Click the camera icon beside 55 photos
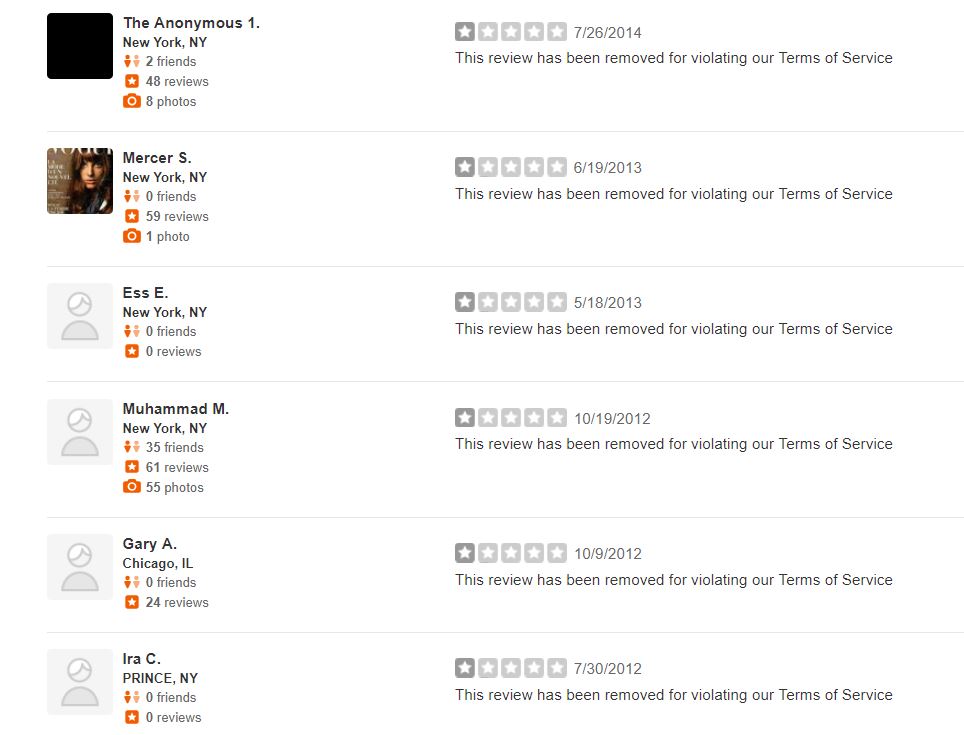The image size is (964, 735). pyautogui.click(x=132, y=487)
